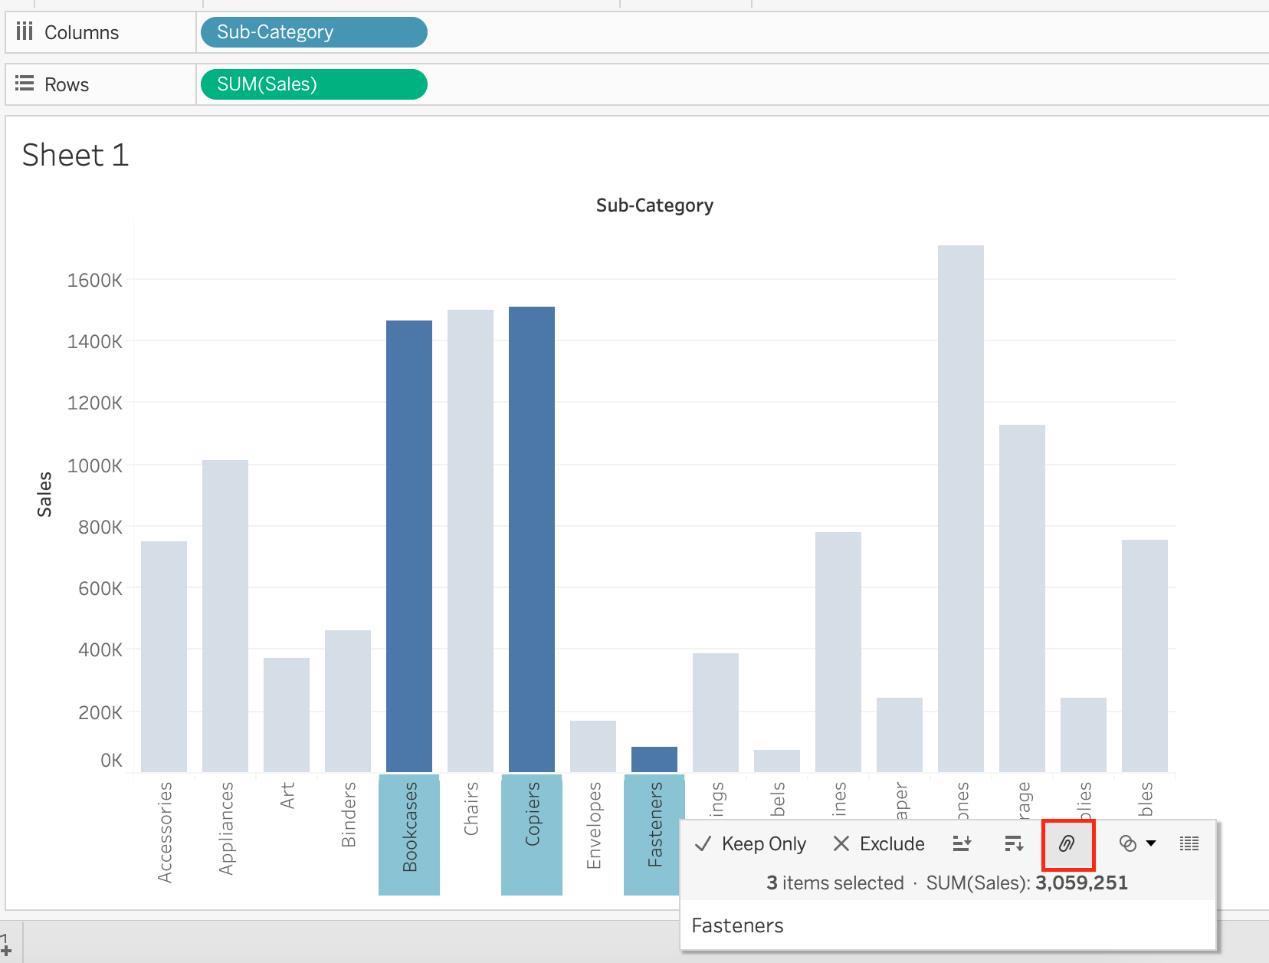Sort descending using the tooltip sort icon
The width and height of the screenshot is (1269, 963).
tap(1013, 844)
